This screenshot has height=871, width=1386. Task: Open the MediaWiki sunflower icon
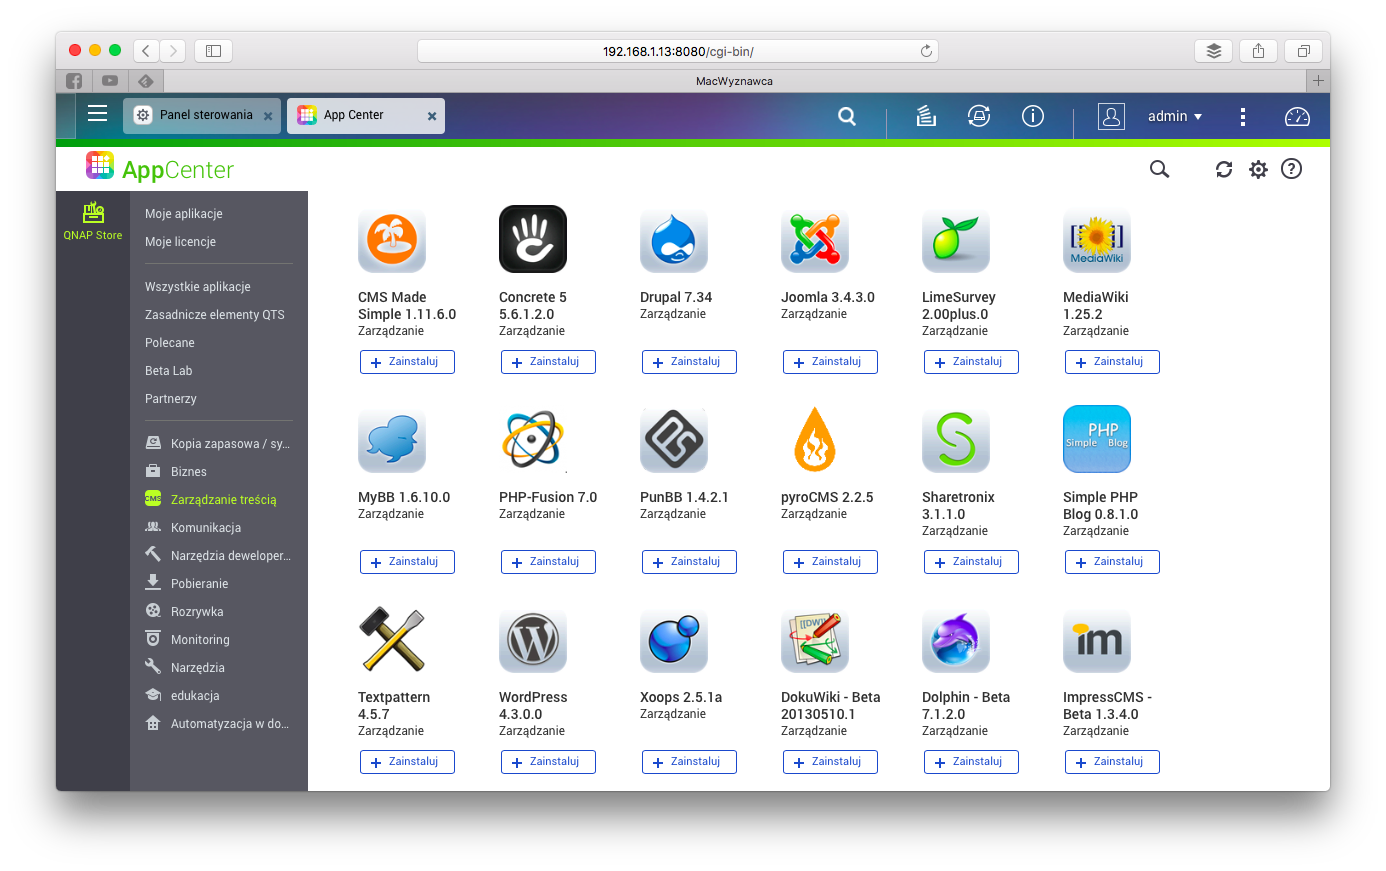[1097, 239]
